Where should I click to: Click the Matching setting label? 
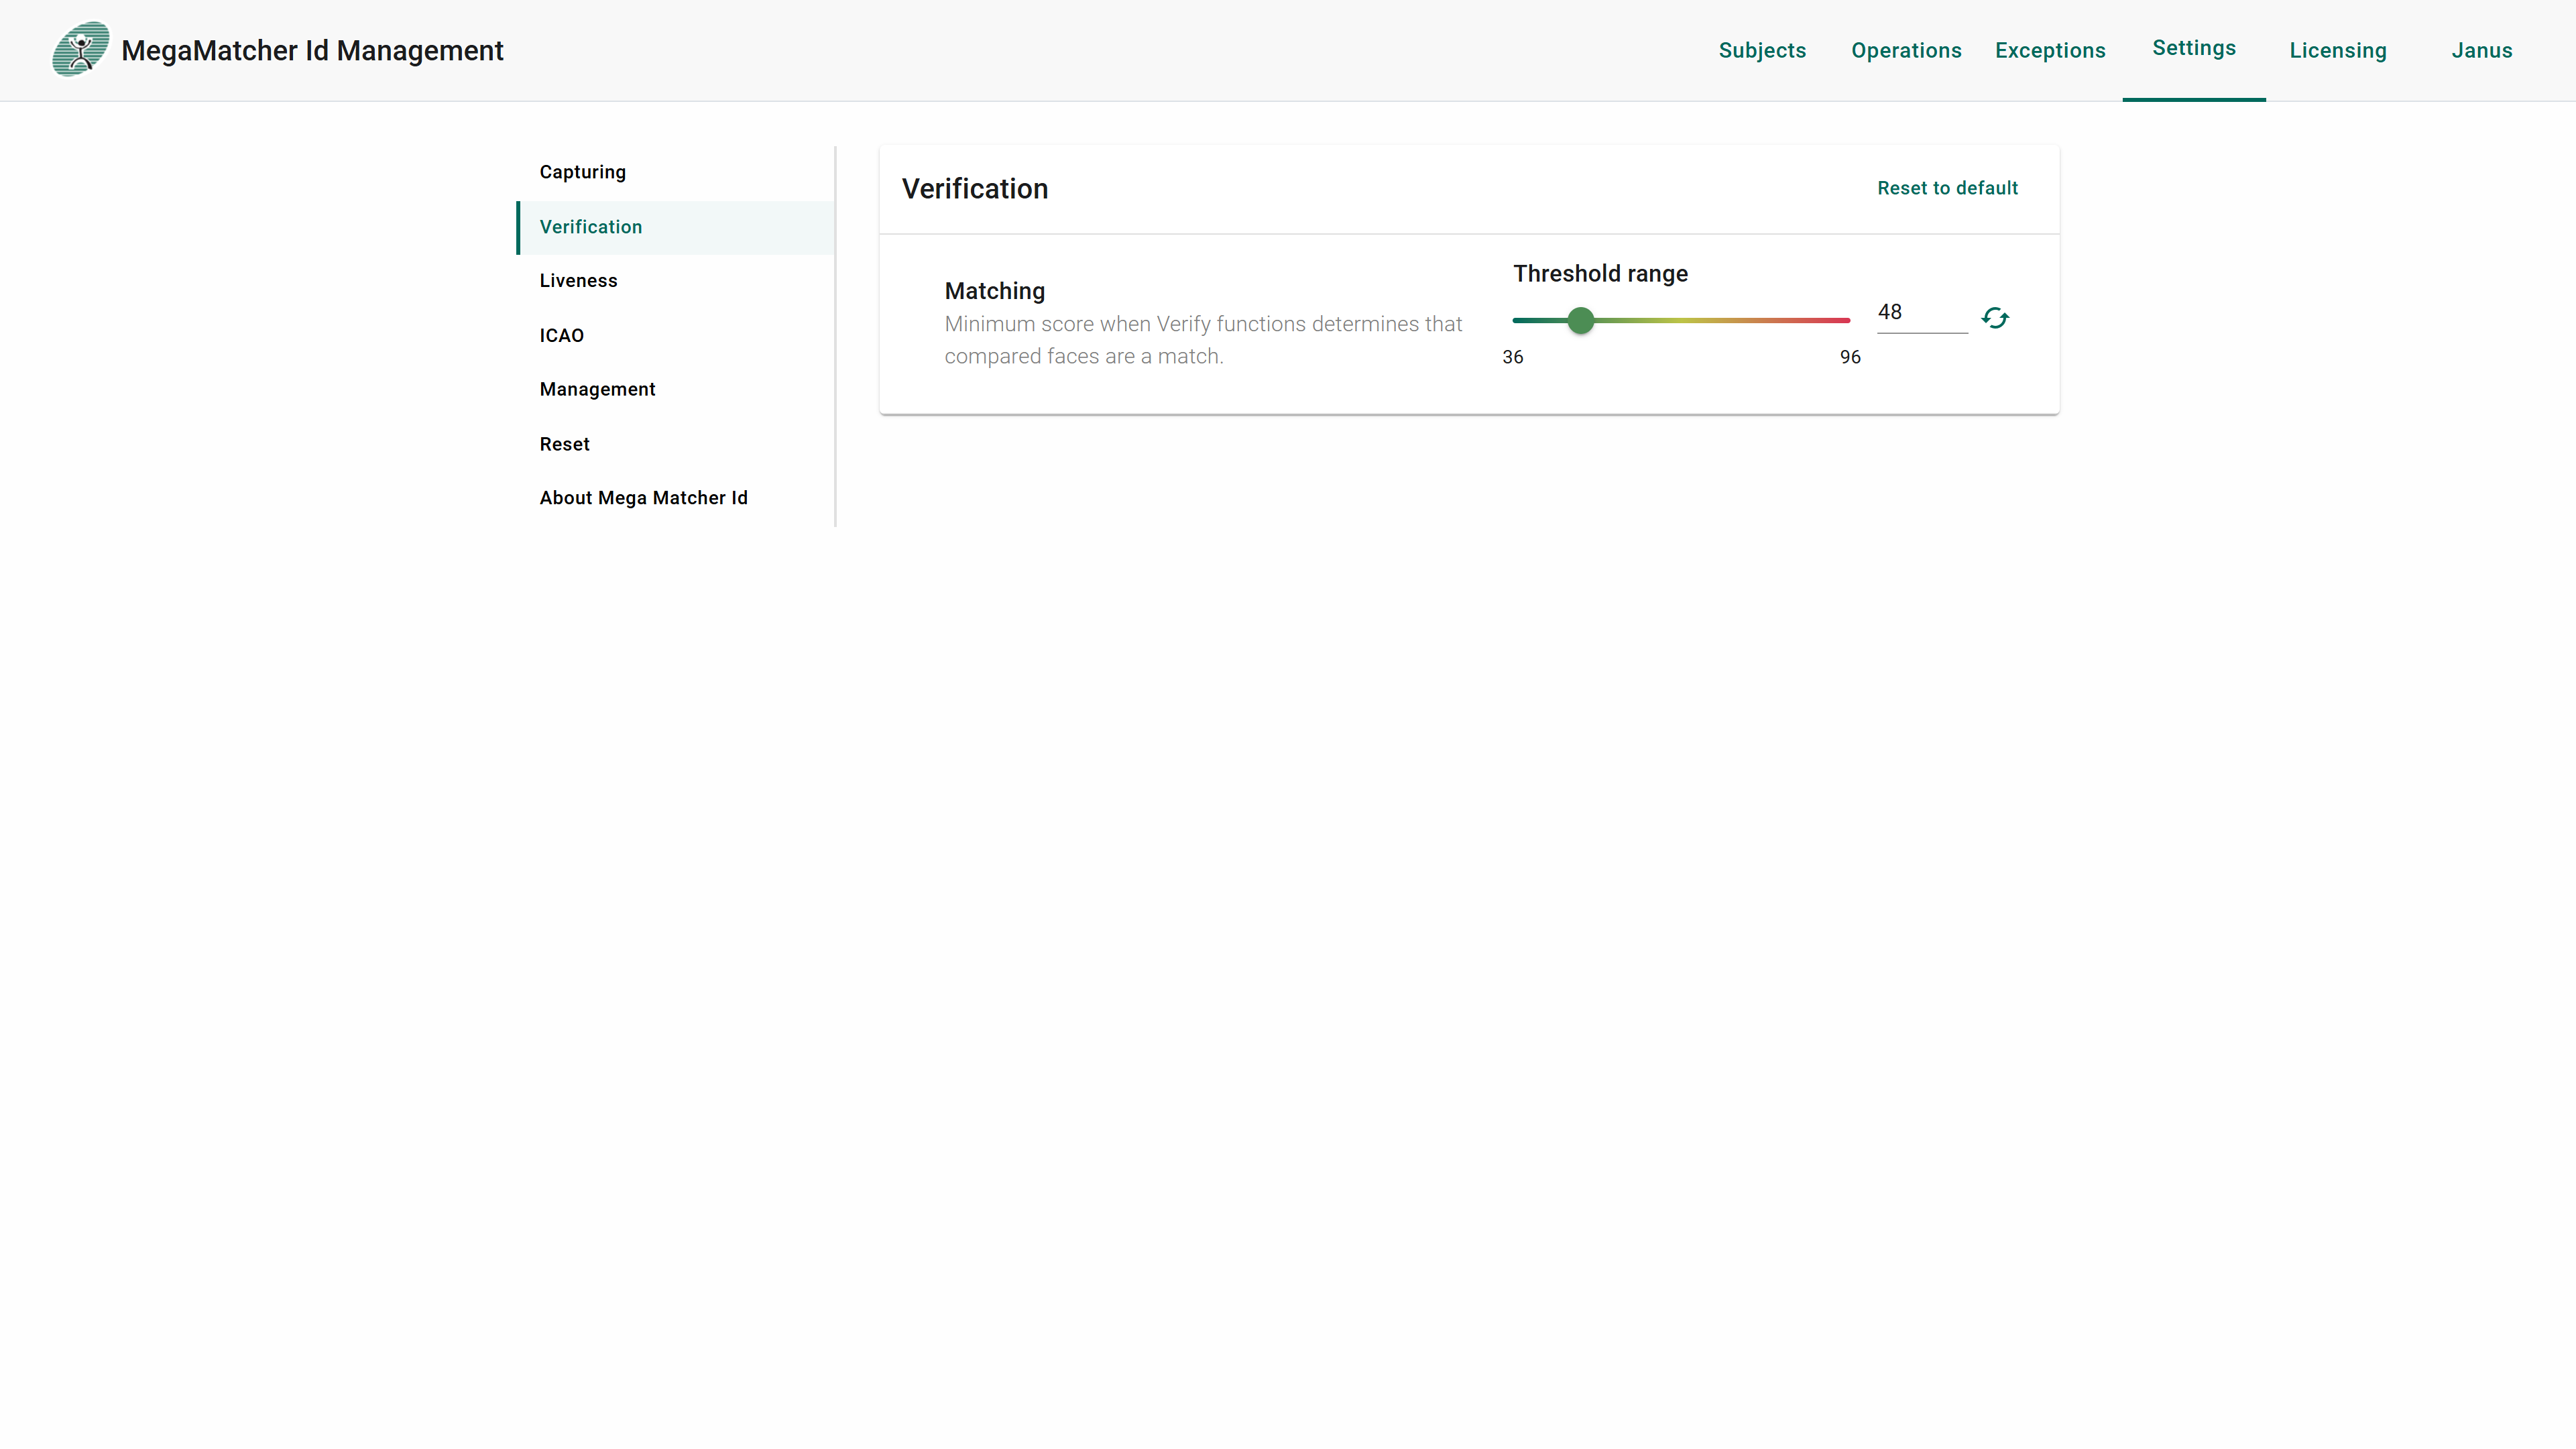(x=994, y=291)
